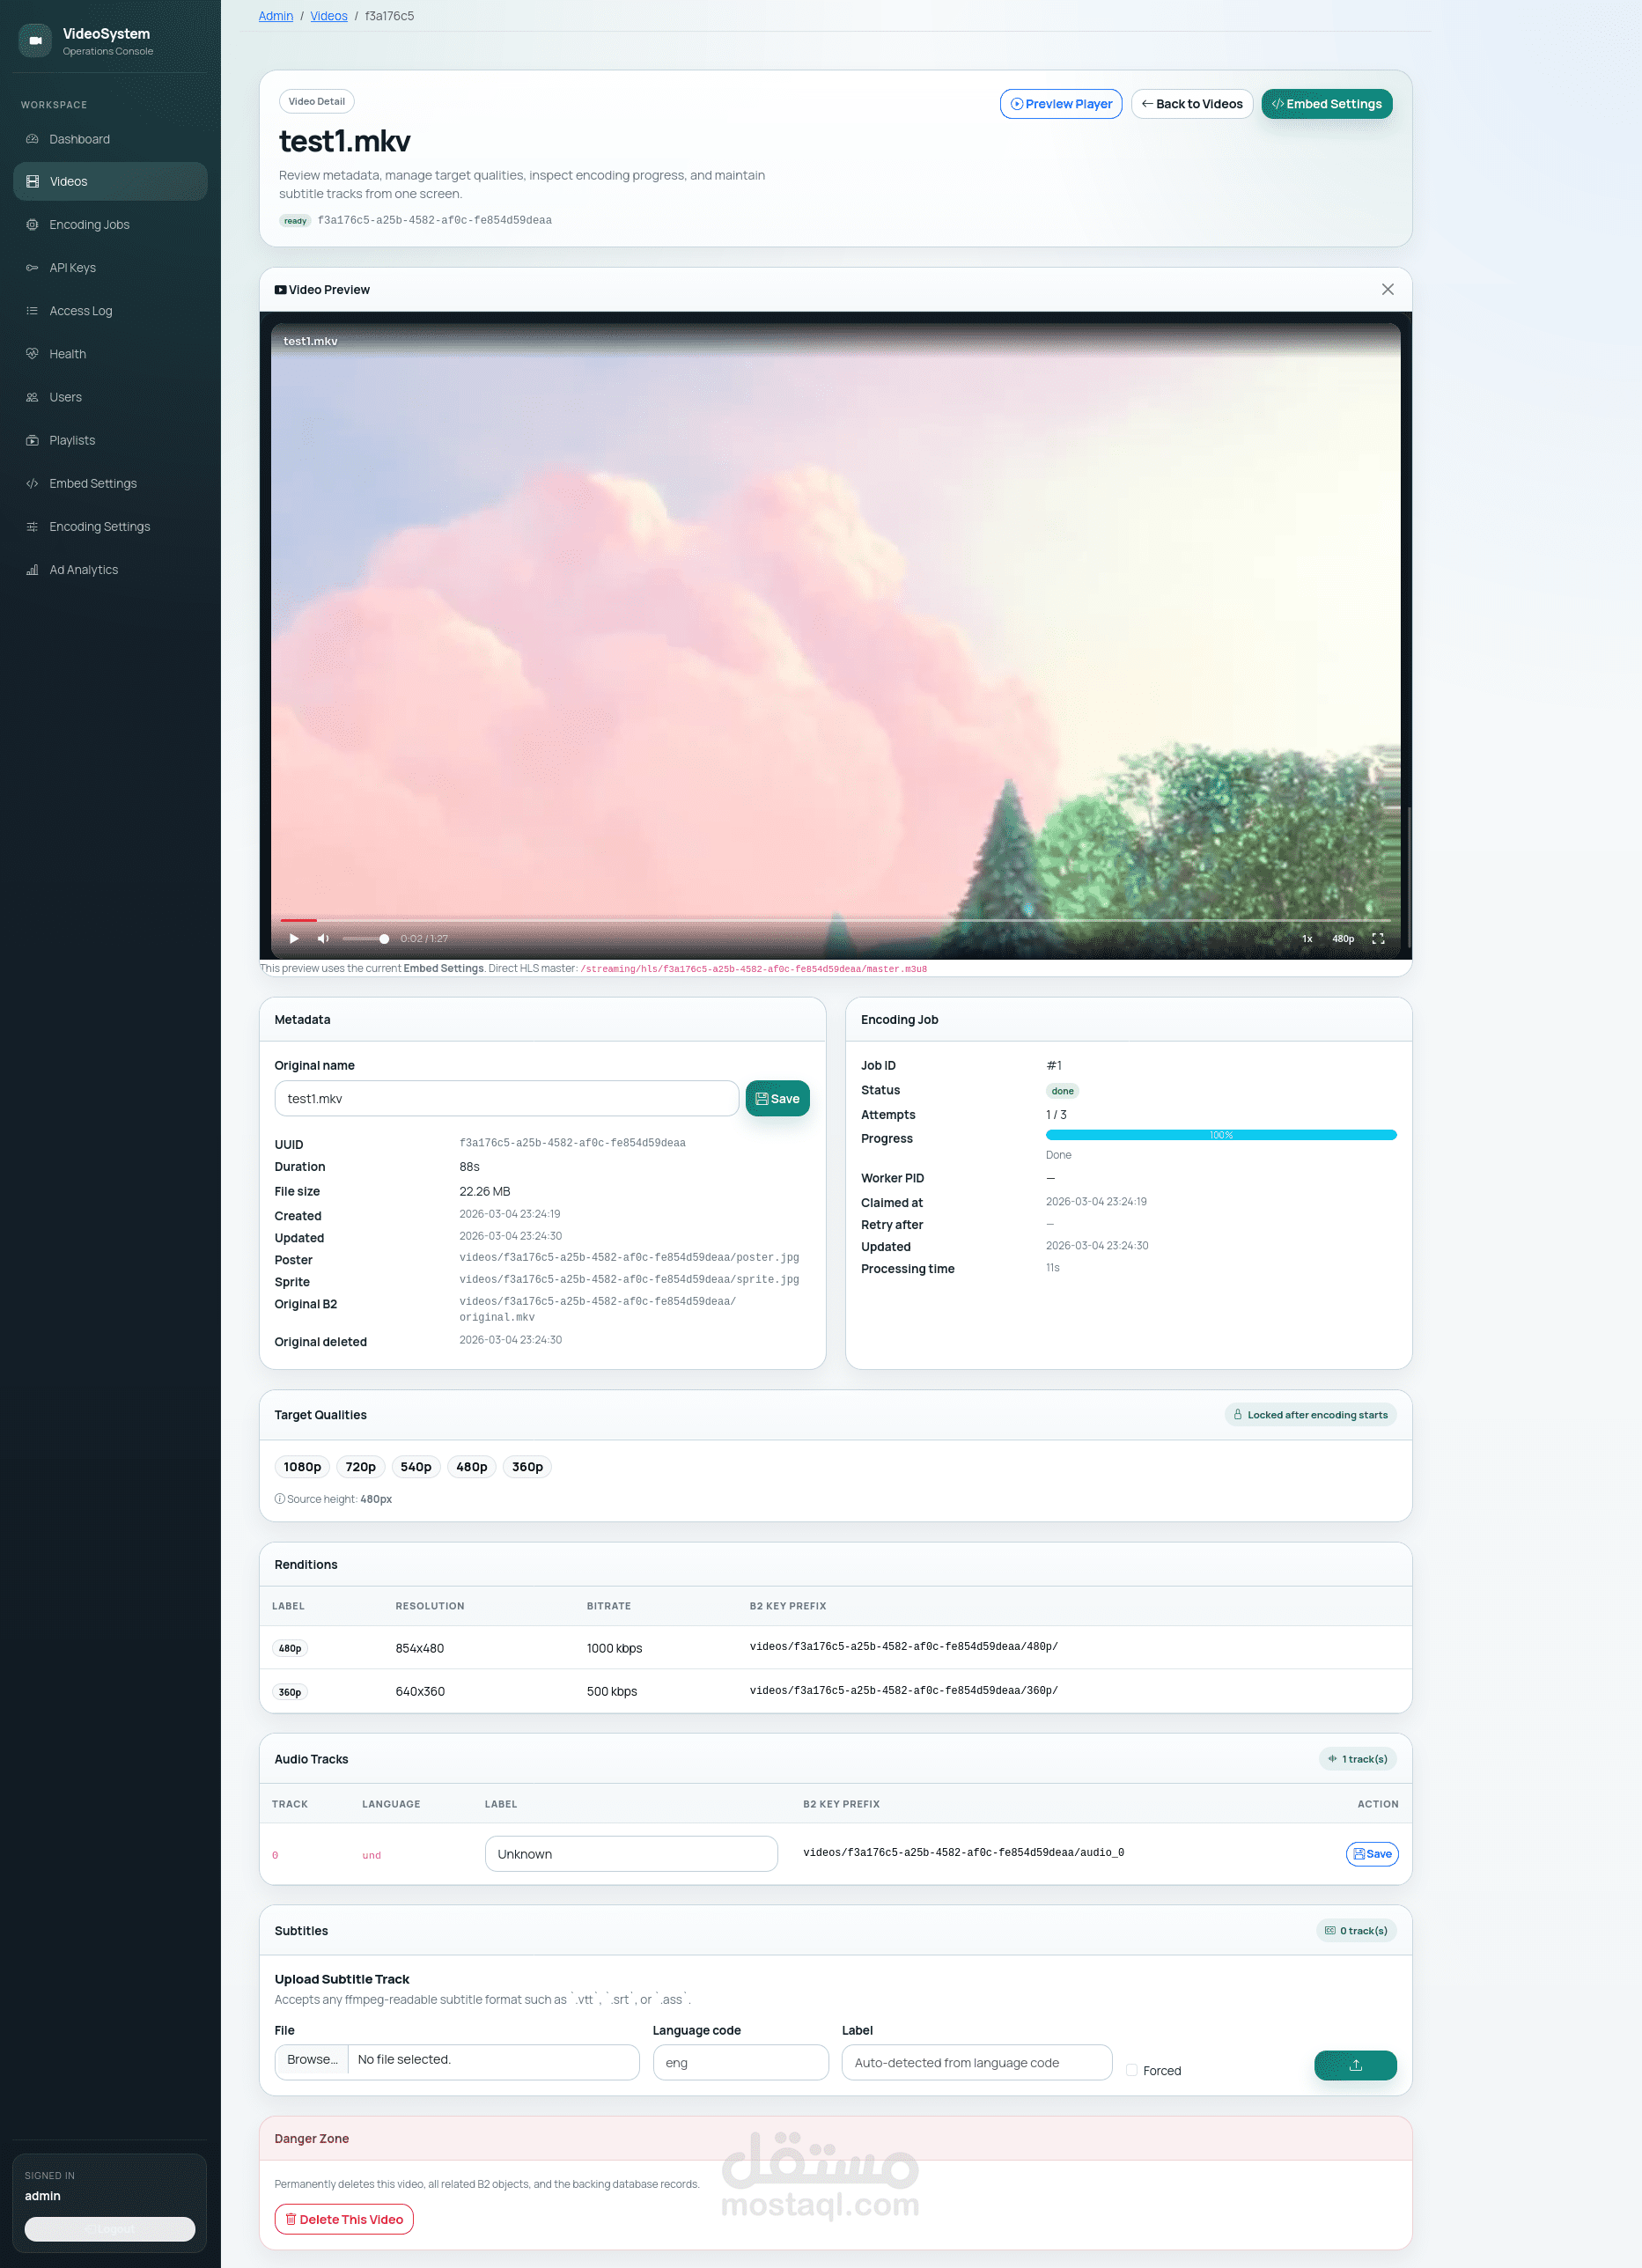Image resolution: width=1642 pixels, height=2268 pixels.
Task: Click Delete This Video
Action: [344, 2220]
